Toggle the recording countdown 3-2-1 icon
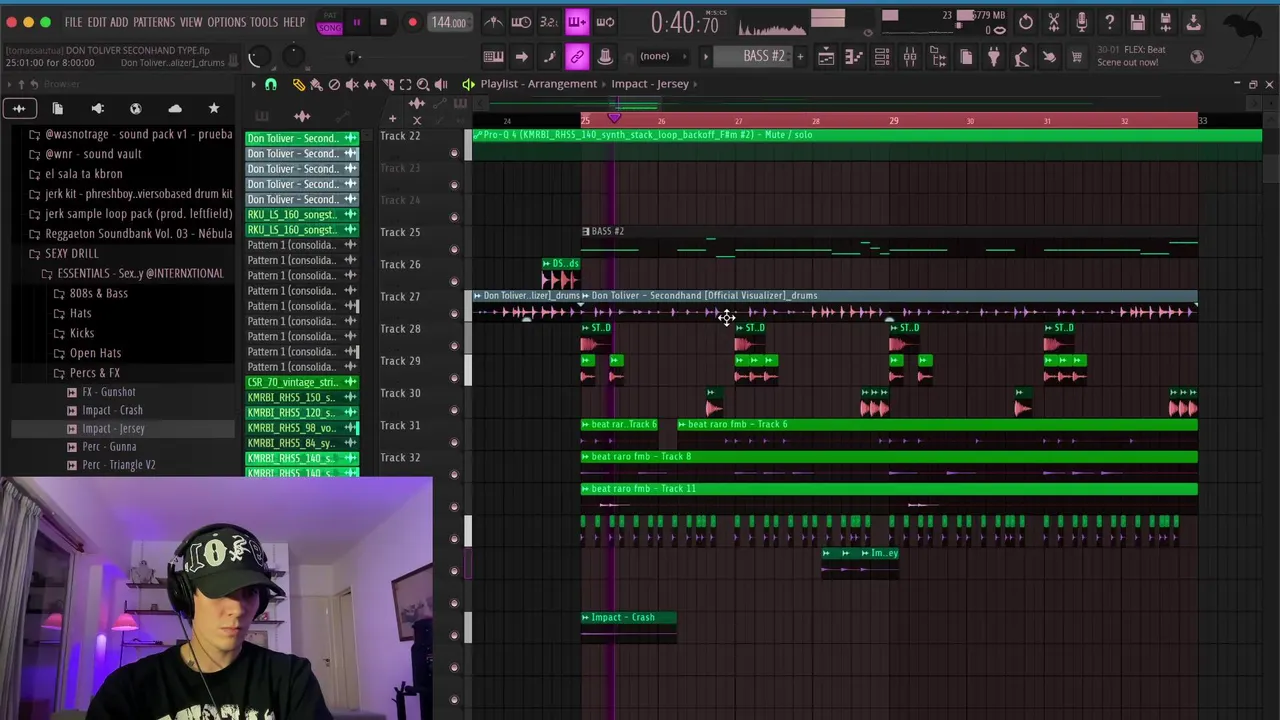Image resolution: width=1280 pixels, height=720 pixels. click(549, 22)
